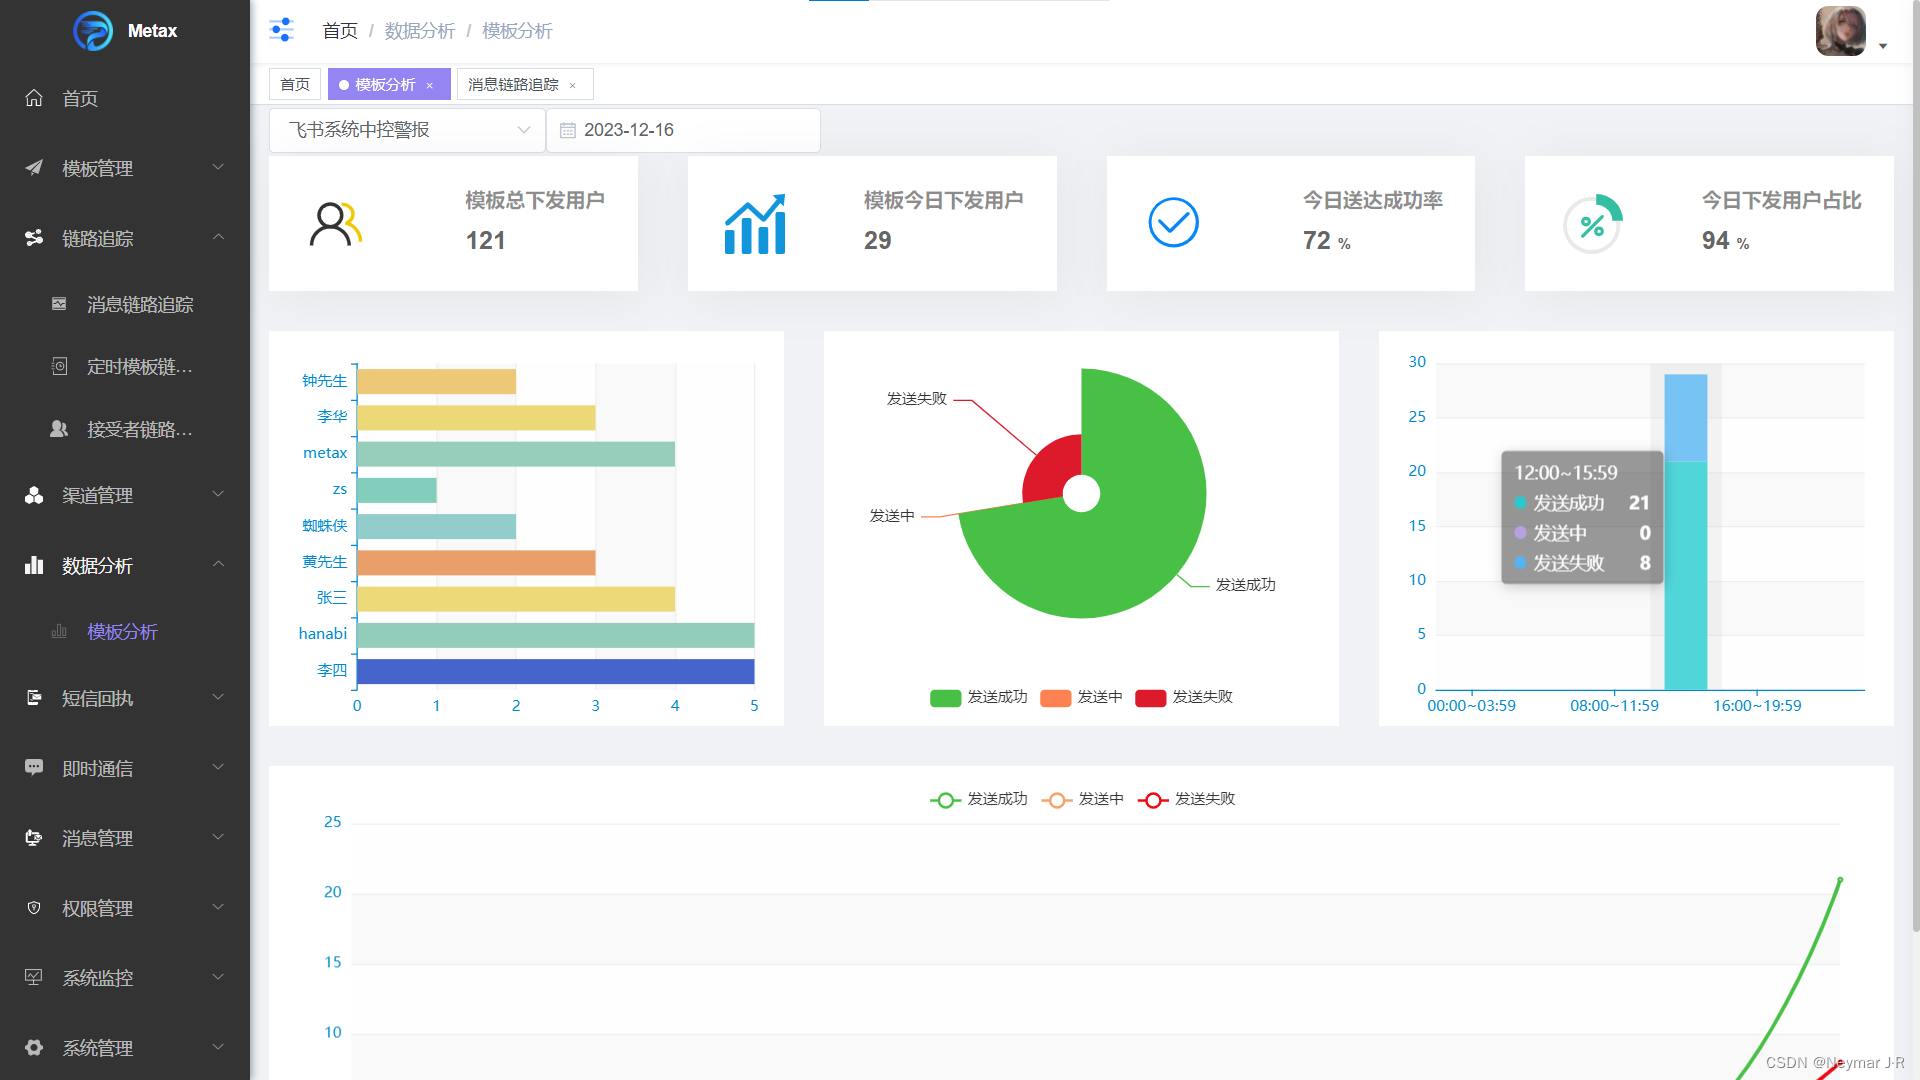Click the 首页 tab button
This screenshot has width=1920, height=1080.
295,85
